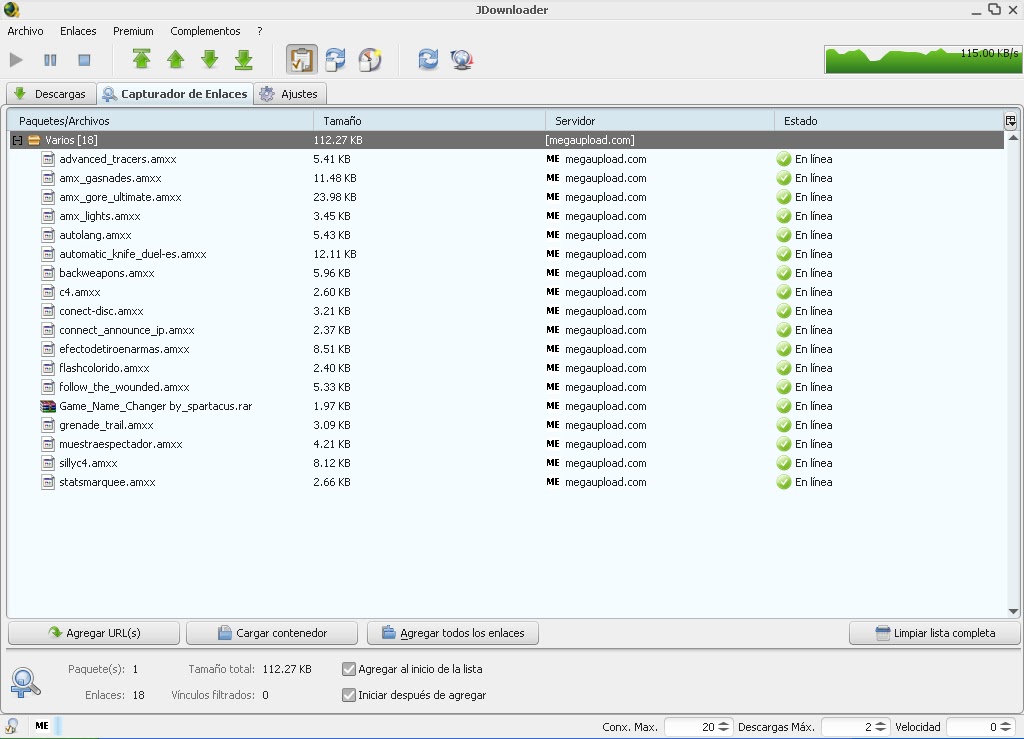
Task: Click green check icon for statsmarquee.amxx
Action: pyautogui.click(x=784, y=482)
